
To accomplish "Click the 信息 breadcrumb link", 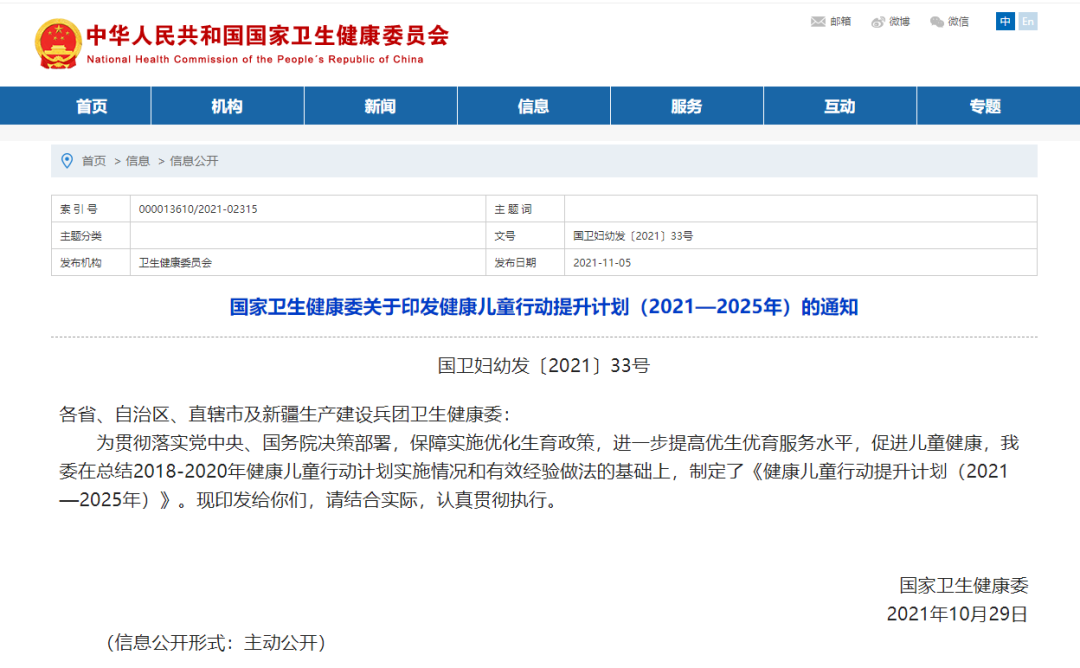I will (x=138, y=161).
